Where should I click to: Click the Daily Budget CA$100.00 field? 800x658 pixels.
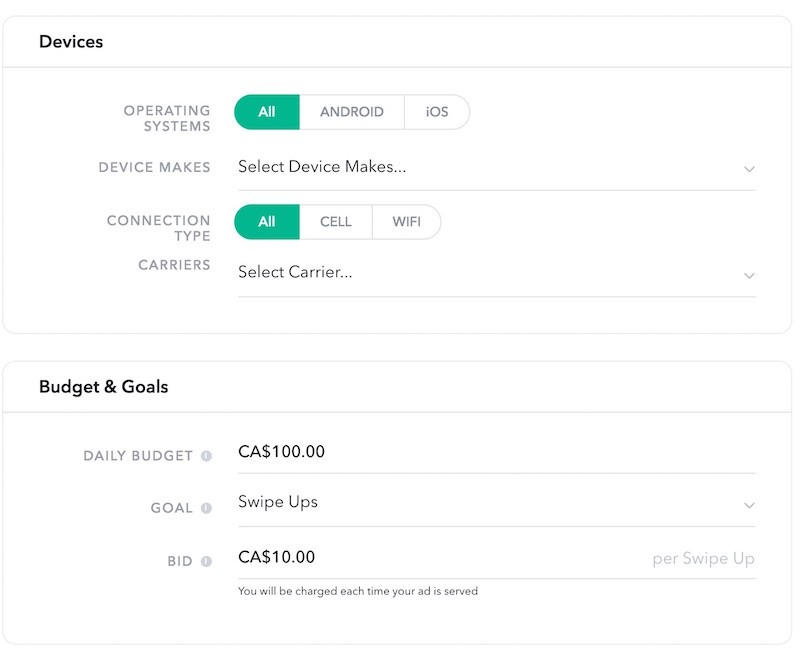pos(496,452)
